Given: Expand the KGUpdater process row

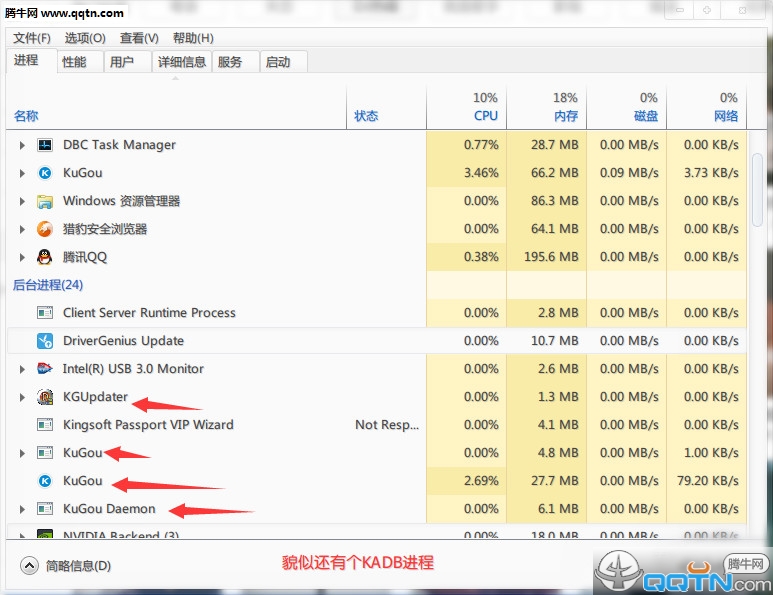Looking at the screenshot, I should coord(22,397).
